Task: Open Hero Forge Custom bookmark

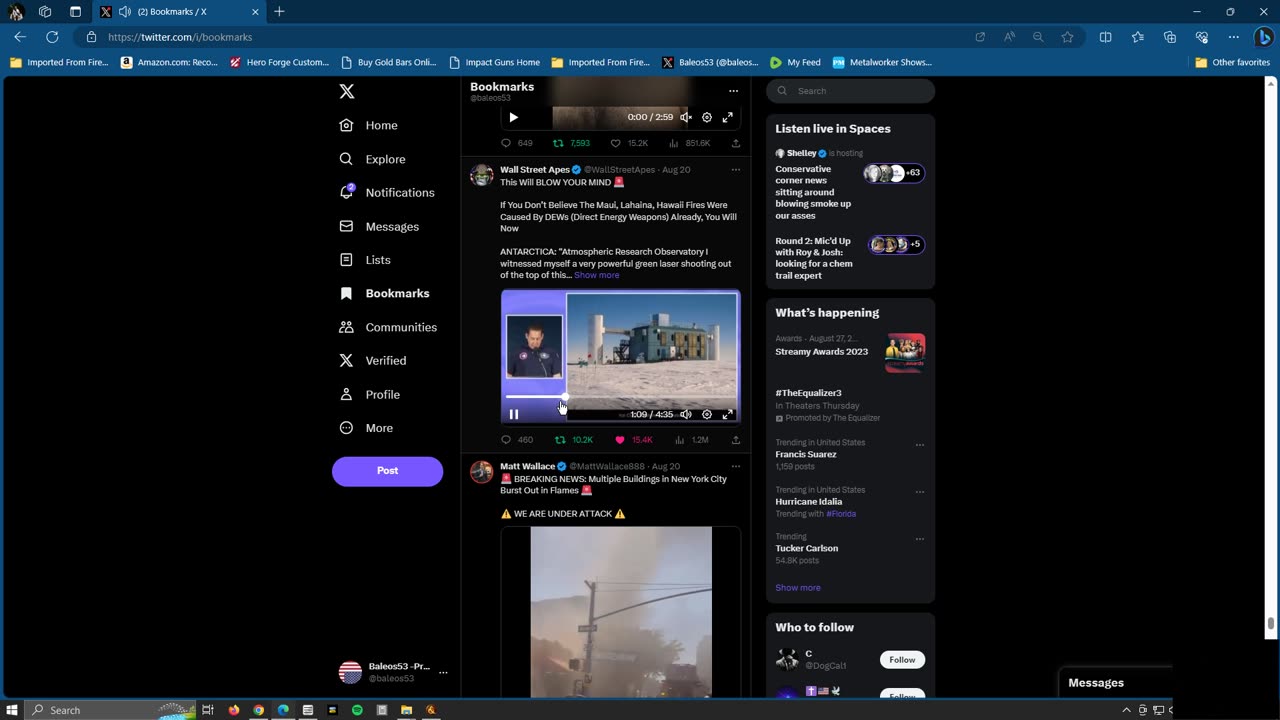Action: (x=279, y=62)
